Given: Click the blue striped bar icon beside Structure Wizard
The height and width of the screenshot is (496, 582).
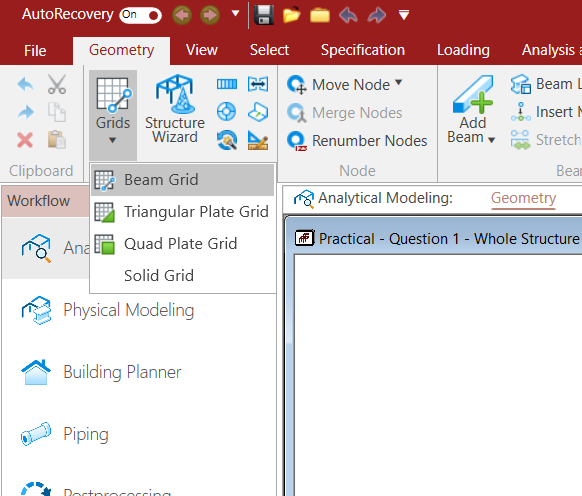Looking at the screenshot, I should [227, 84].
